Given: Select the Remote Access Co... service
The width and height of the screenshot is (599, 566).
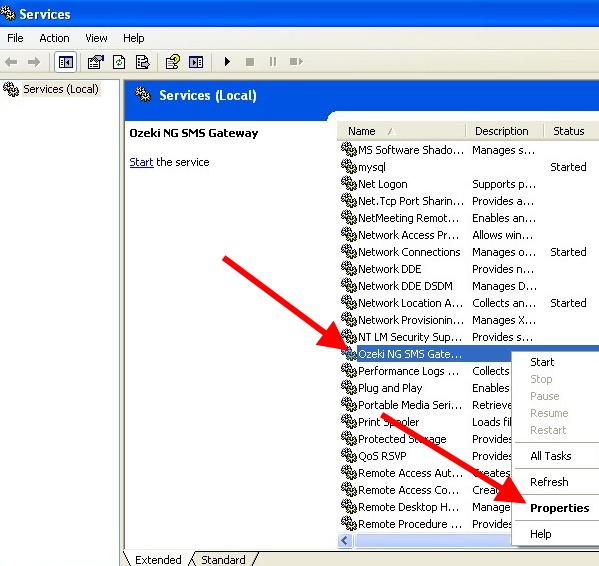Looking at the screenshot, I should pyautogui.click(x=408, y=490).
